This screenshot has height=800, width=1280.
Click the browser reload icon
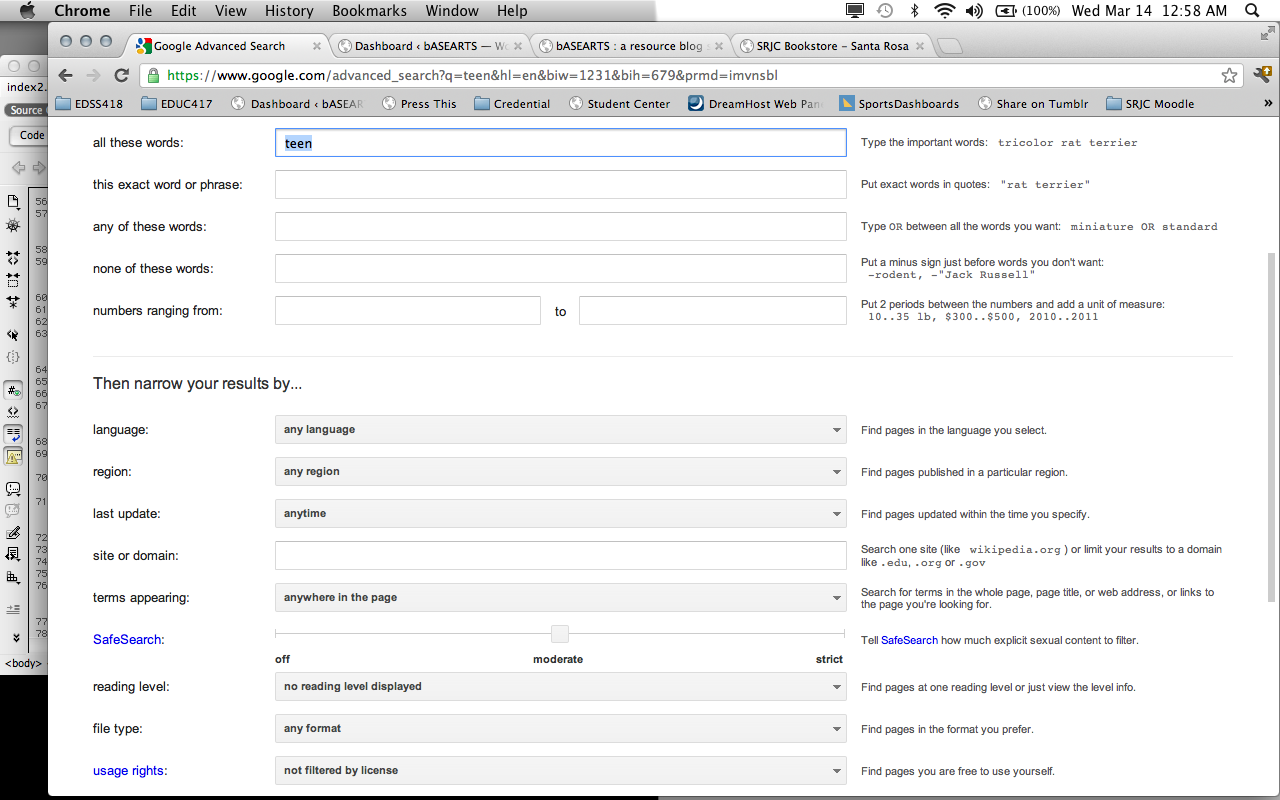122,76
